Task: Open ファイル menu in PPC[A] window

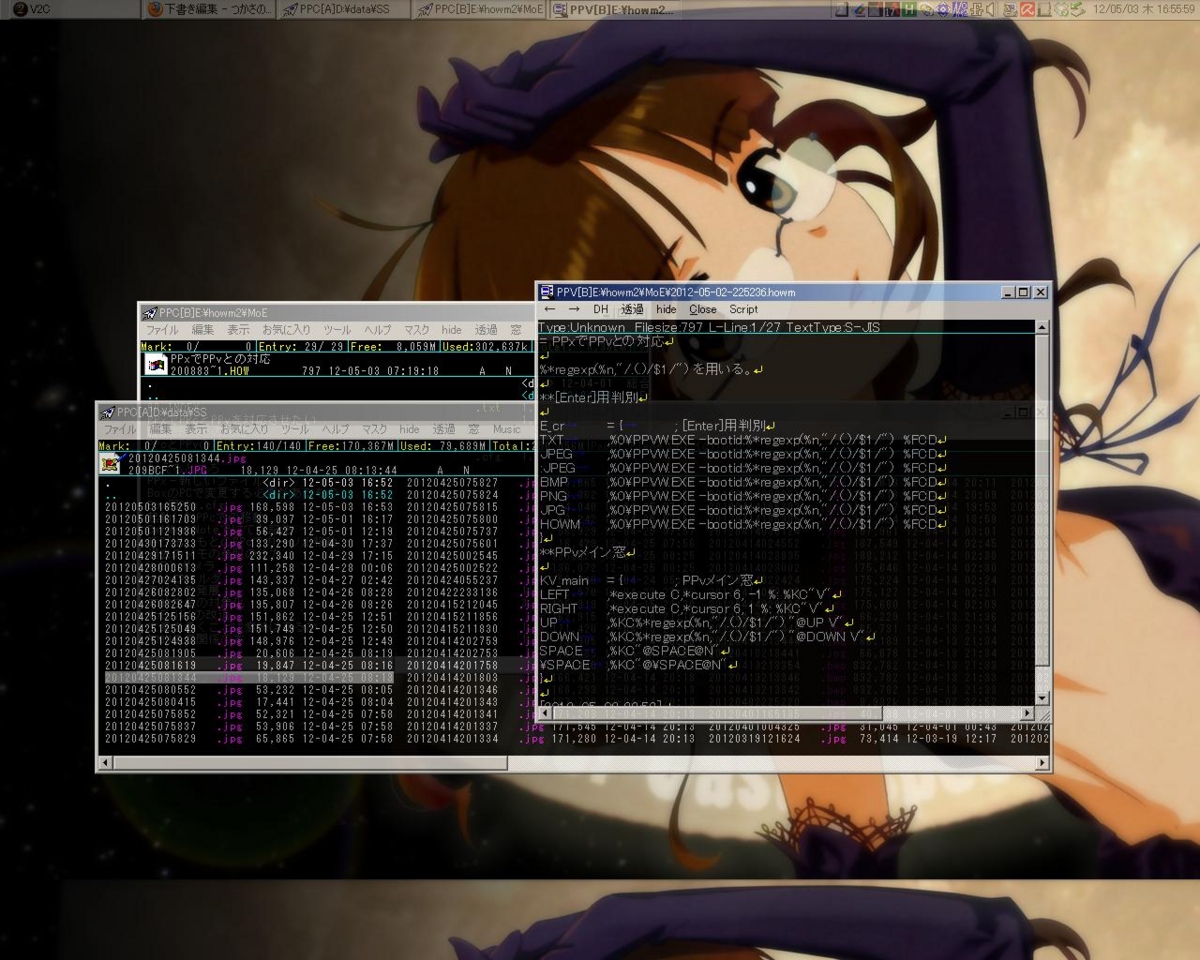Action: (x=120, y=429)
